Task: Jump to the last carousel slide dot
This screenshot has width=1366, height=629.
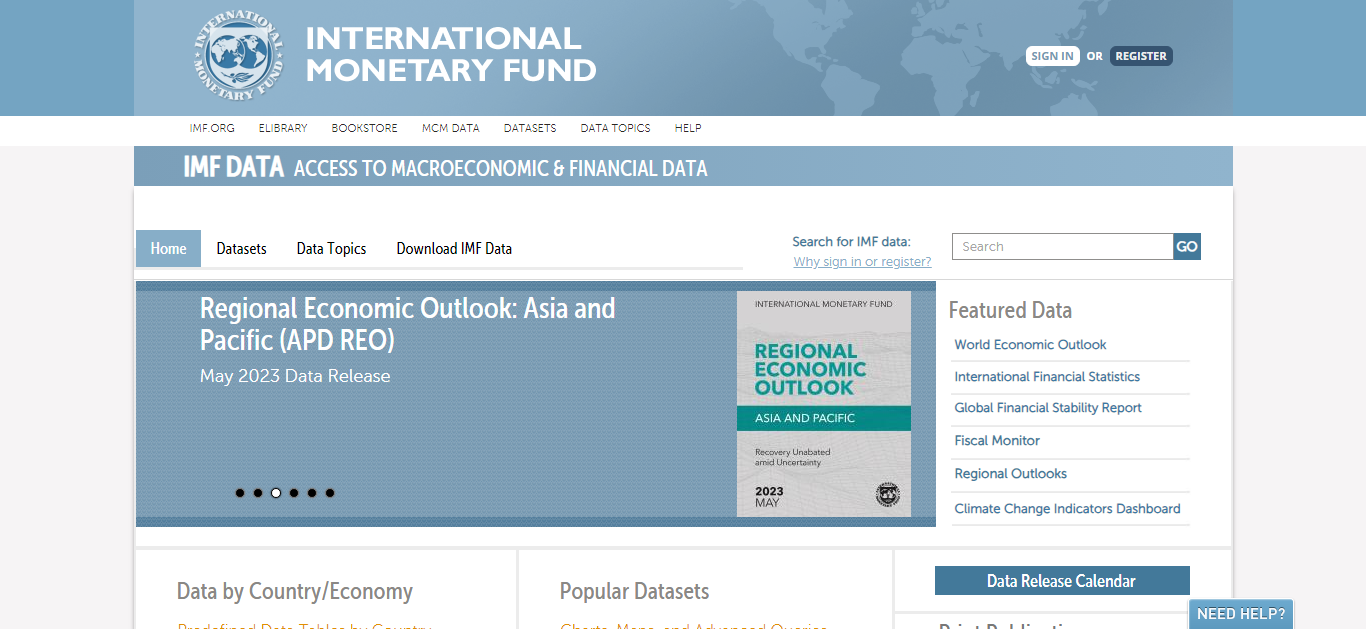Action: (330, 493)
